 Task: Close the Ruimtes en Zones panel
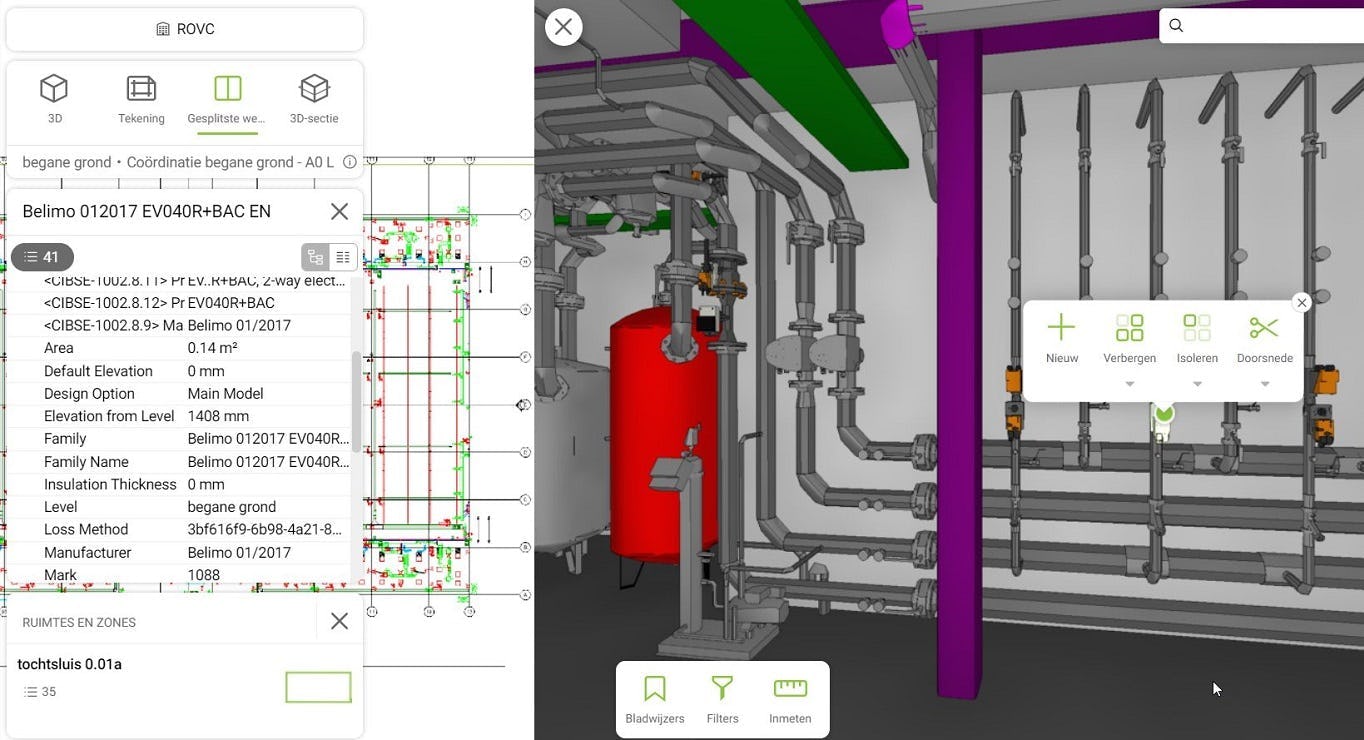pos(339,621)
